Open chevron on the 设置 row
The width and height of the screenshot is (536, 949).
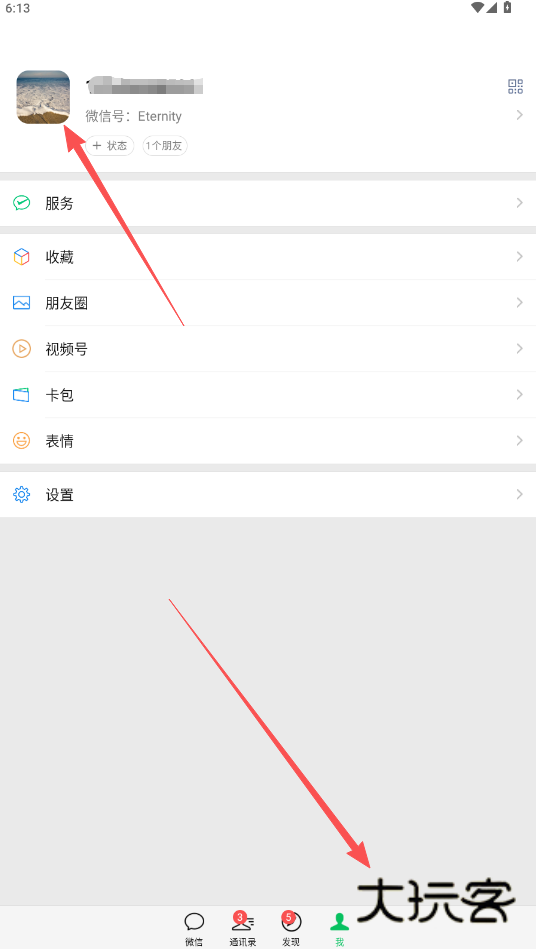[519, 494]
